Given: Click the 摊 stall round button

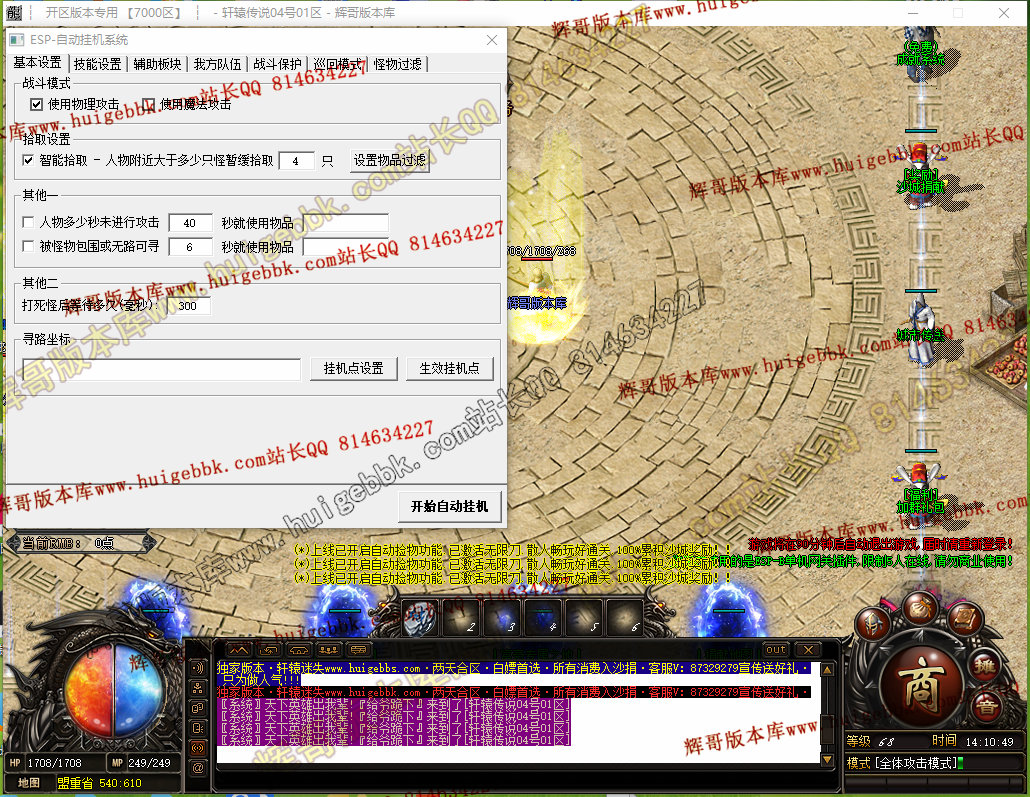Looking at the screenshot, I should (984, 667).
